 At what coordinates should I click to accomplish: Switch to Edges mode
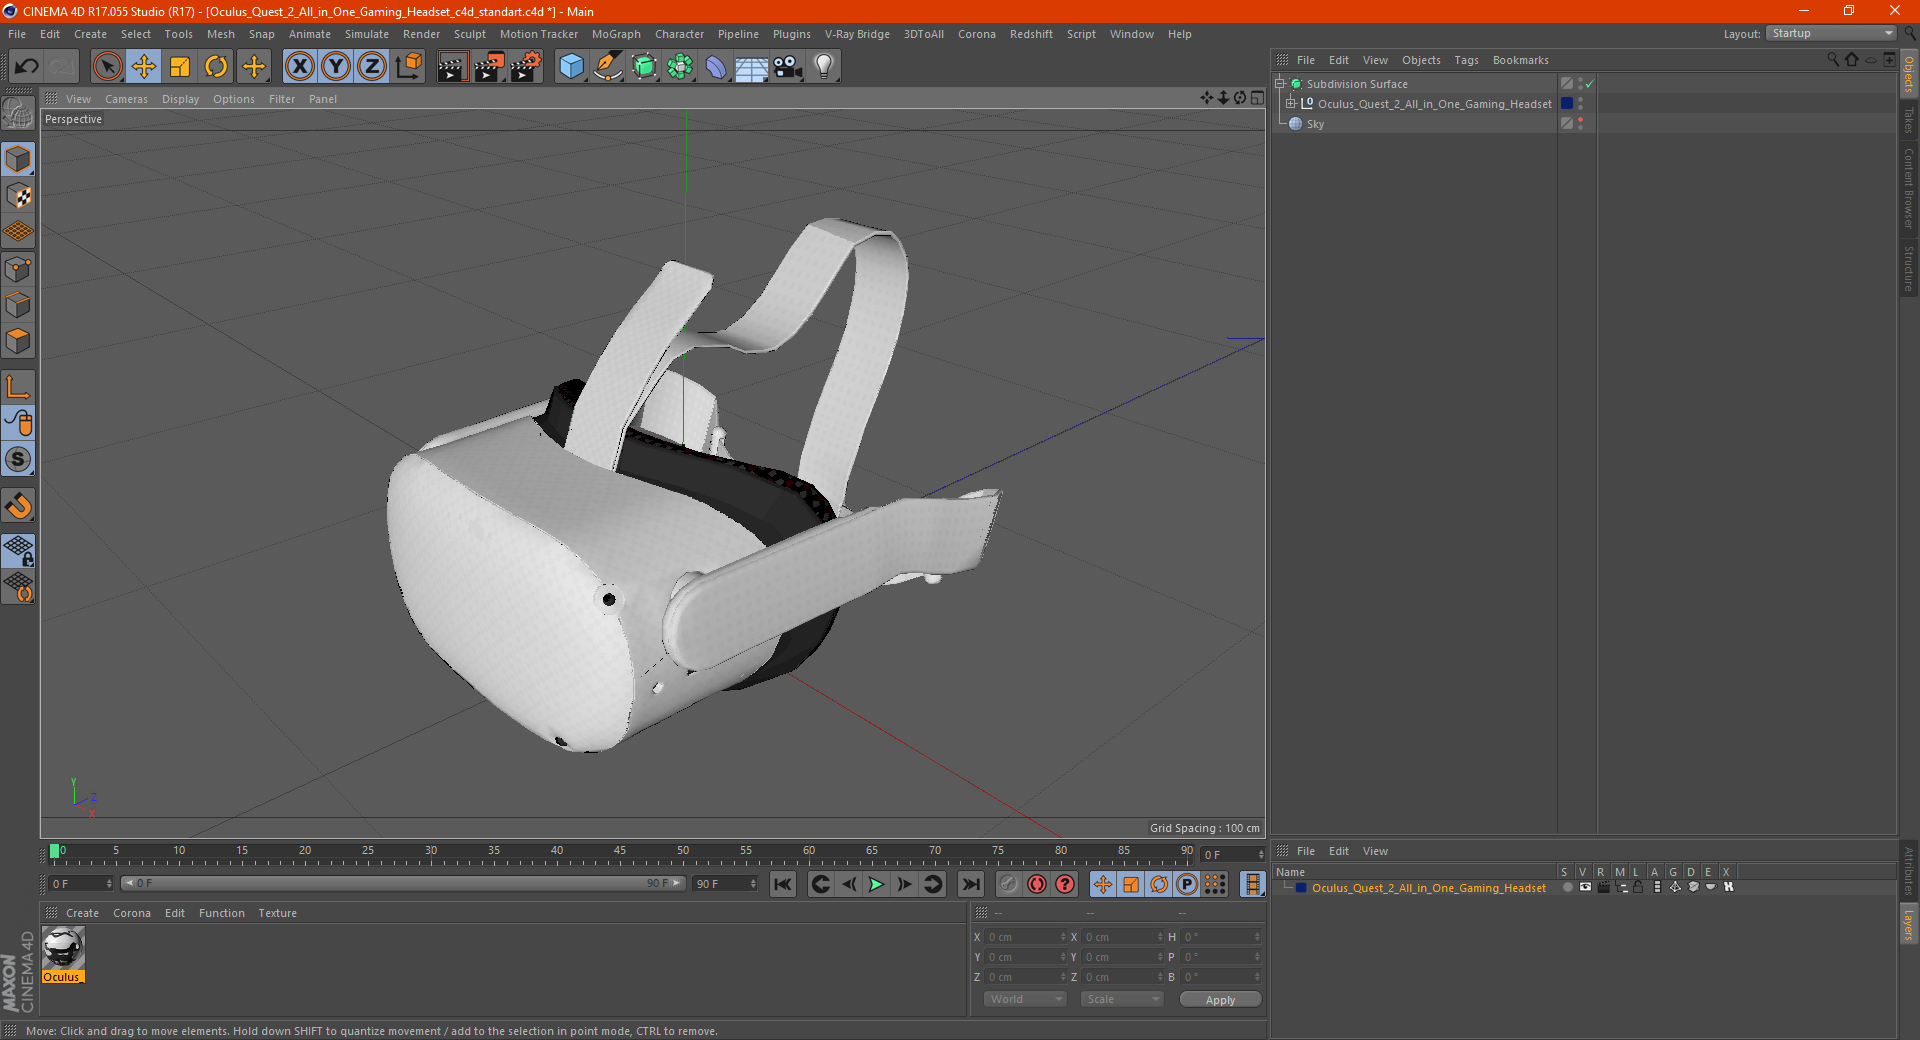pos(18,305)
